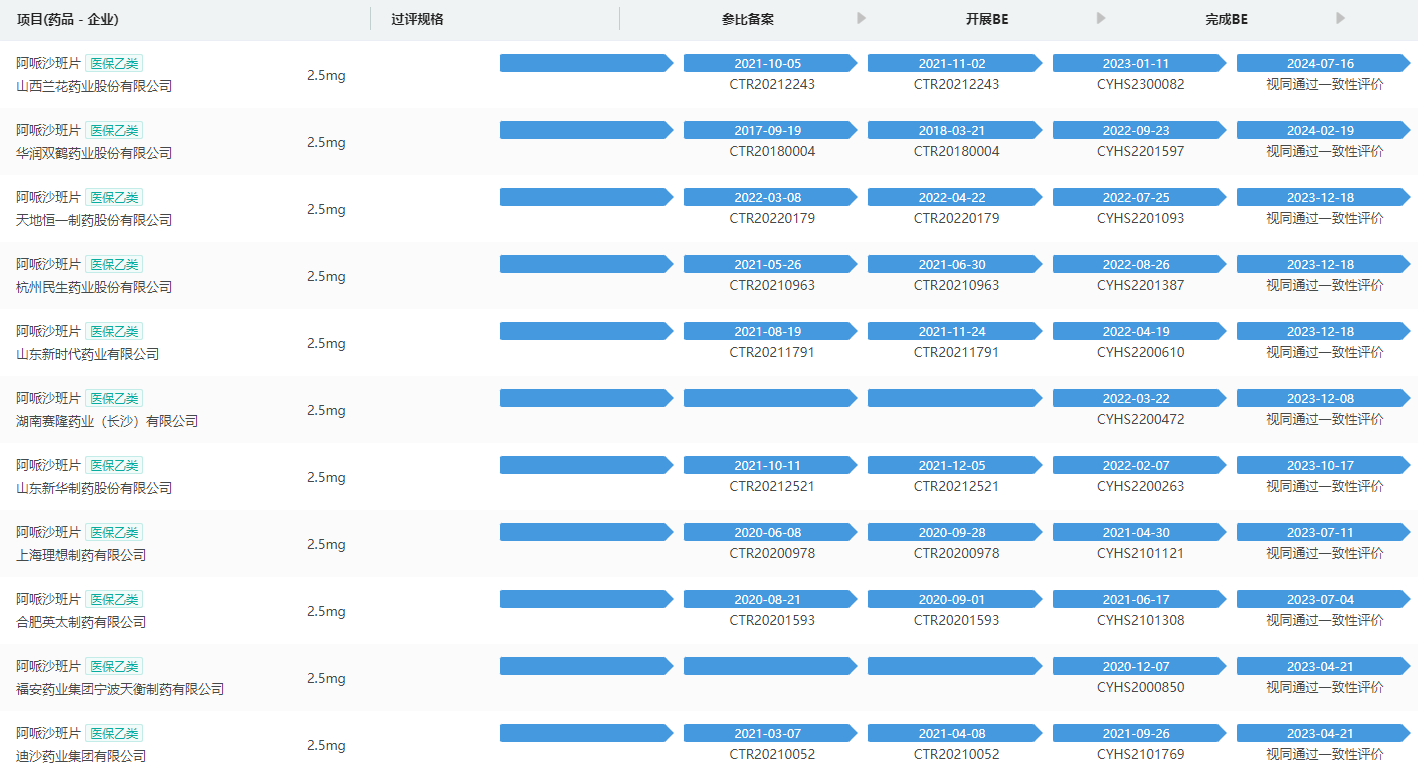Select acceptance number CYHS2101769
The height and width of the screenshot is (773, 1418).
click(1140, 754)
